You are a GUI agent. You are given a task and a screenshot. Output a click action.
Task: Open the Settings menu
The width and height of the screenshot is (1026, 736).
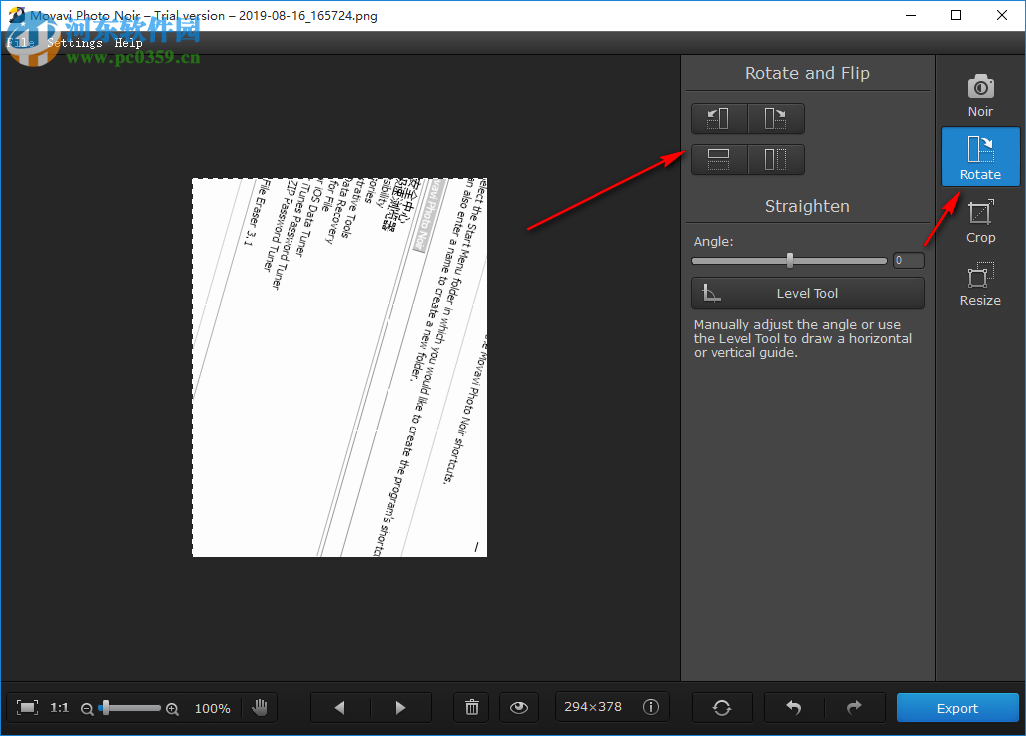click(x=75, y=42)
